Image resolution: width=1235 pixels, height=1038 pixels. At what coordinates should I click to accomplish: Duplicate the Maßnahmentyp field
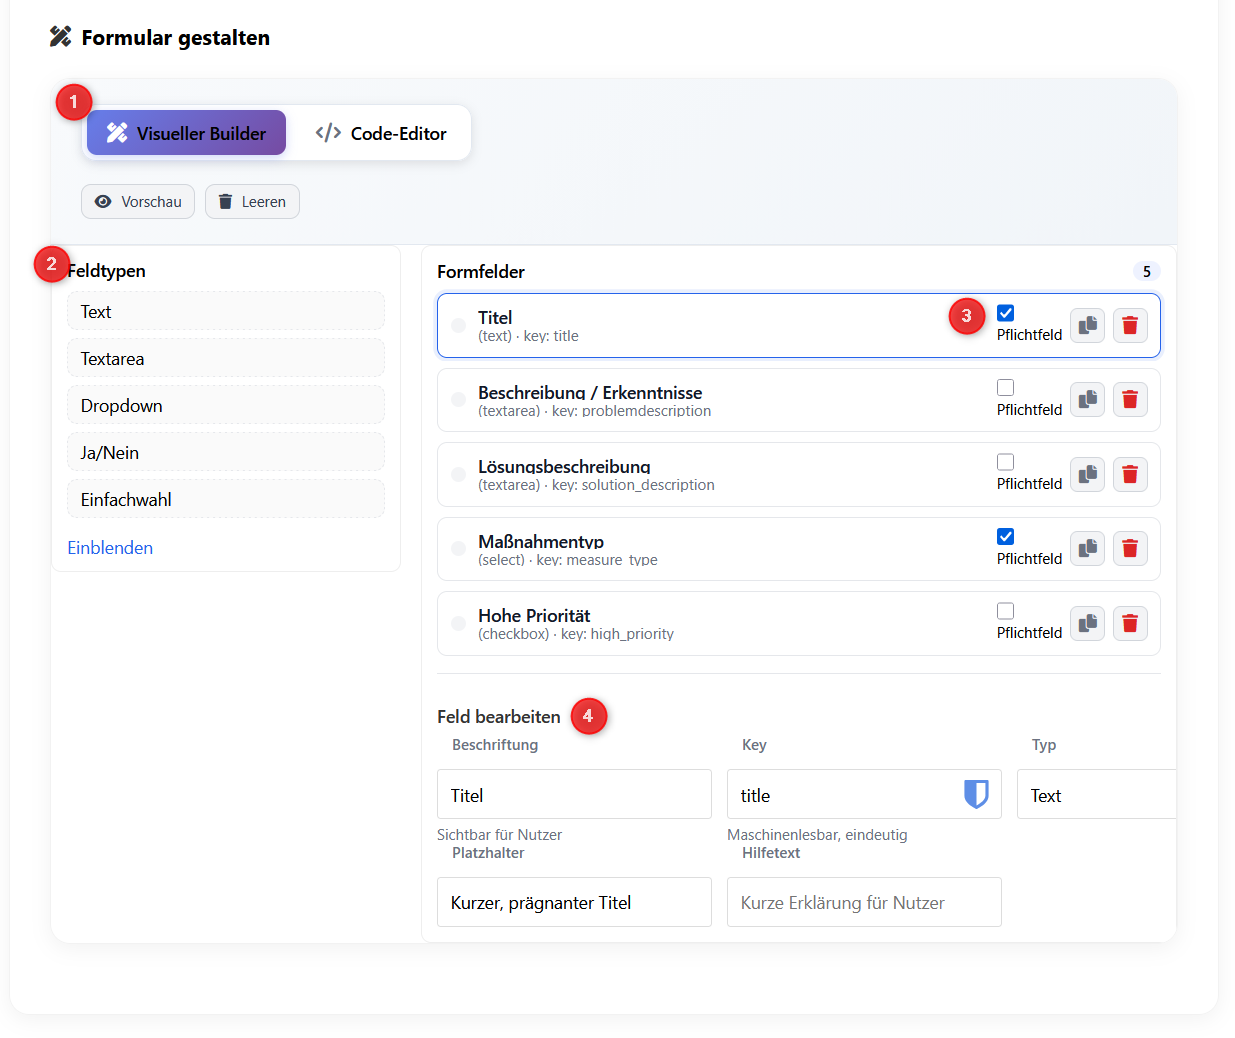point(1087,548)
